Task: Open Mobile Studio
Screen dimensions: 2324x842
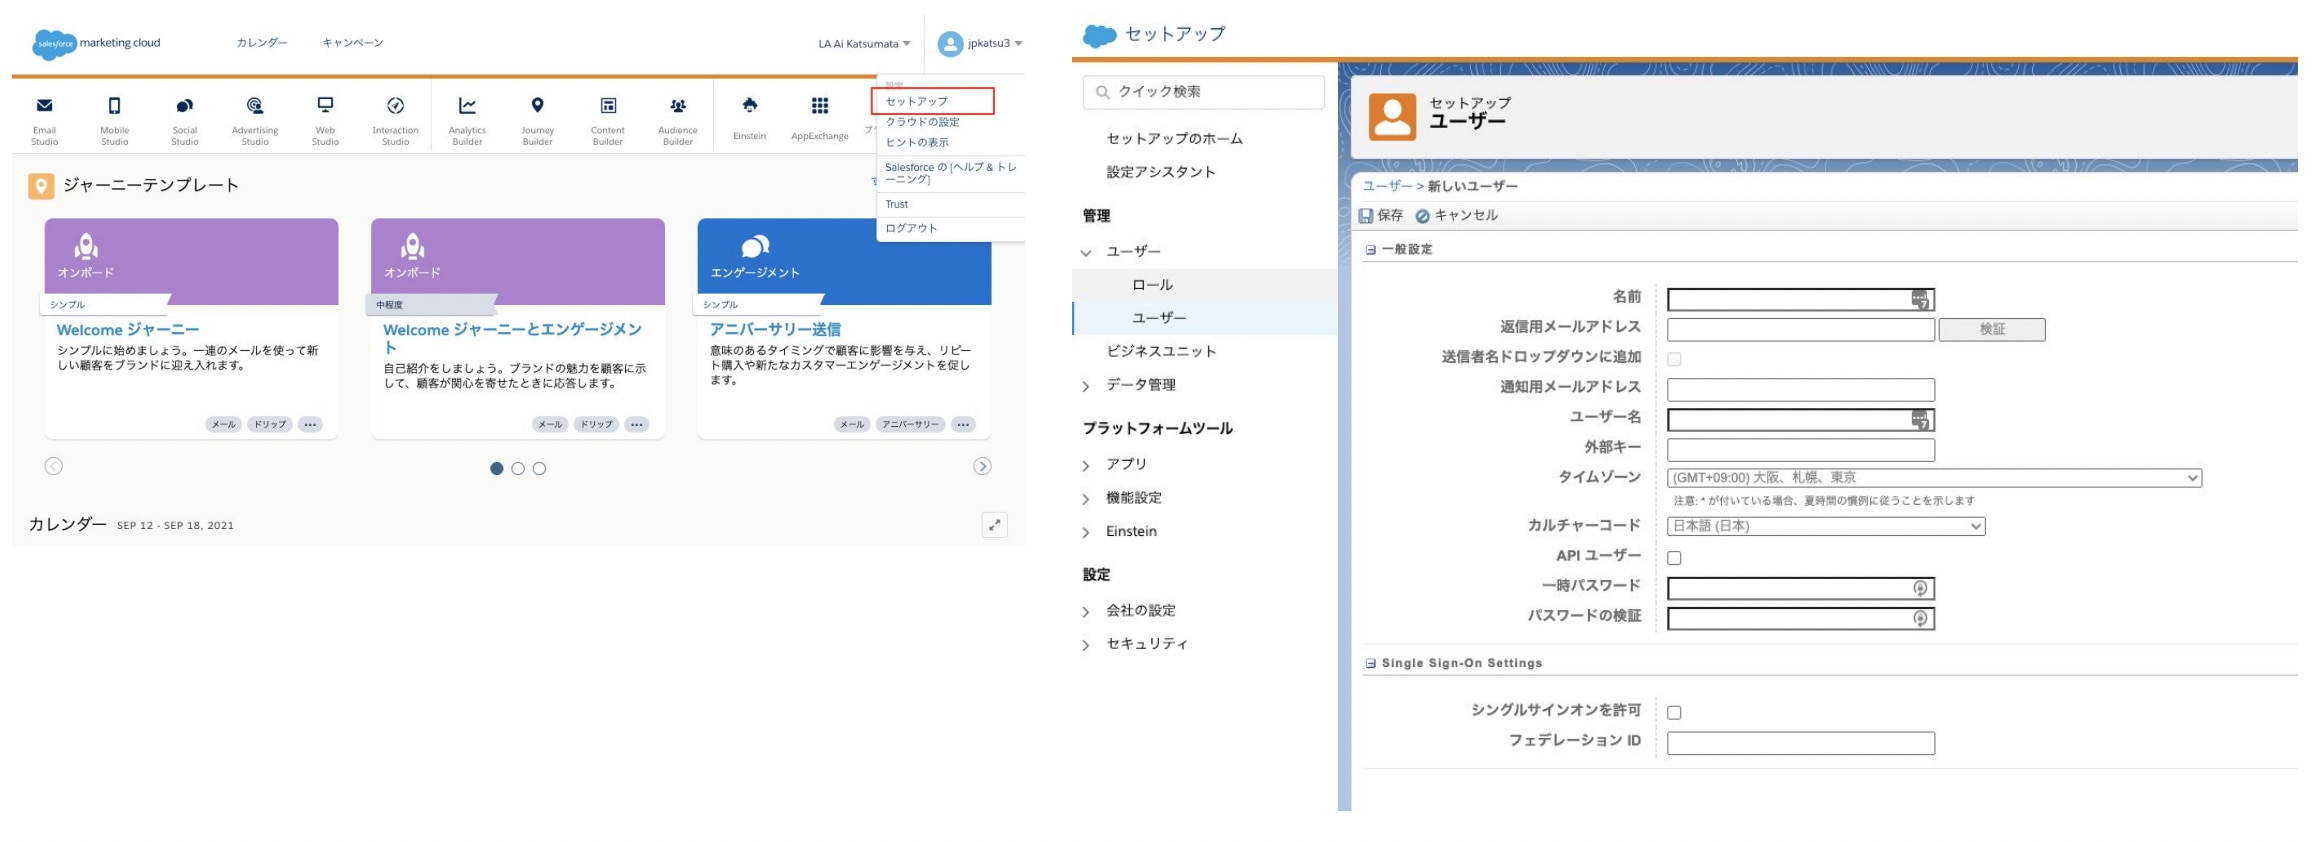Action: click(x=114, y=120)
